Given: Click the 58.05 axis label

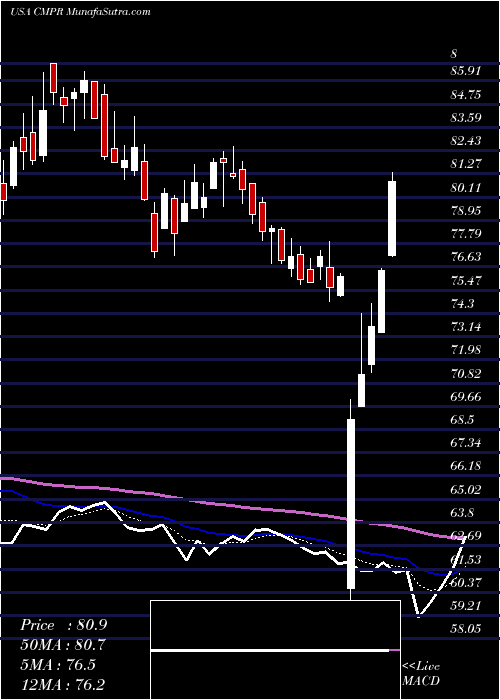Looking at the screenshot, I should [x=466, y=629].
